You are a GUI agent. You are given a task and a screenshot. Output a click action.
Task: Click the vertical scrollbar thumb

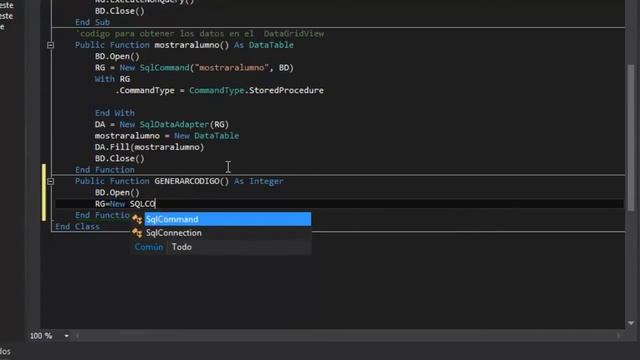point(631,137)
